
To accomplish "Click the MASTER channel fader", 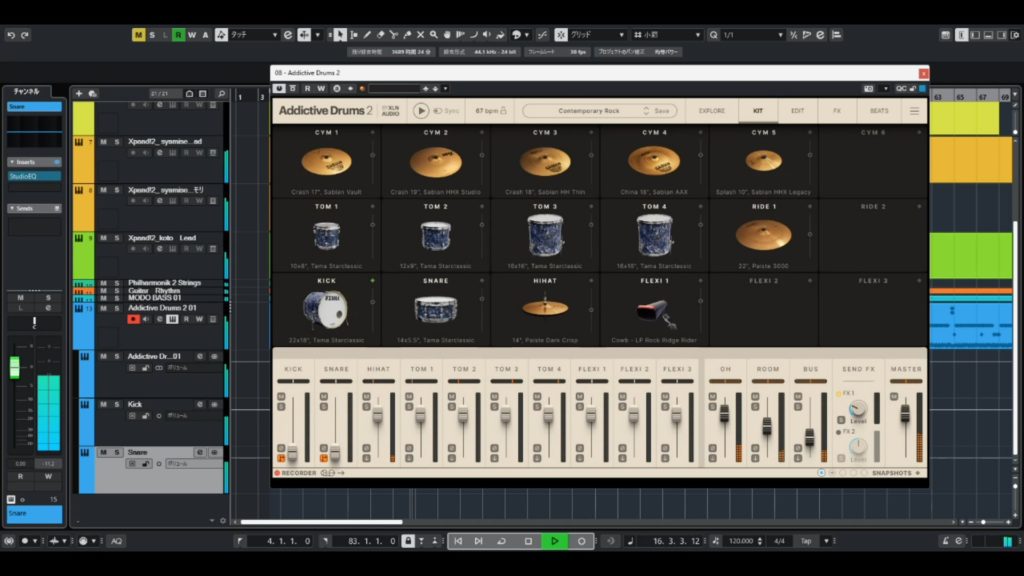I will (x=905, y=413).
